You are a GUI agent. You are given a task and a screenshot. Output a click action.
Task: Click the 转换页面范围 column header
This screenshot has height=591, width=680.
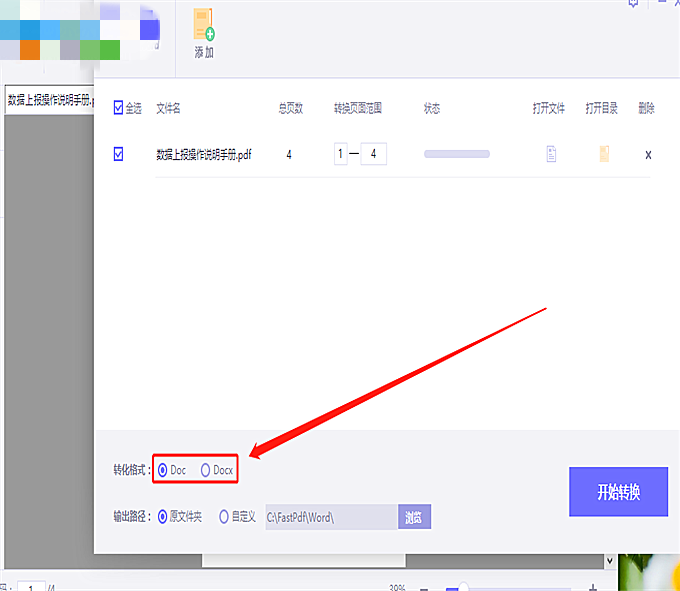click(358, 108)
